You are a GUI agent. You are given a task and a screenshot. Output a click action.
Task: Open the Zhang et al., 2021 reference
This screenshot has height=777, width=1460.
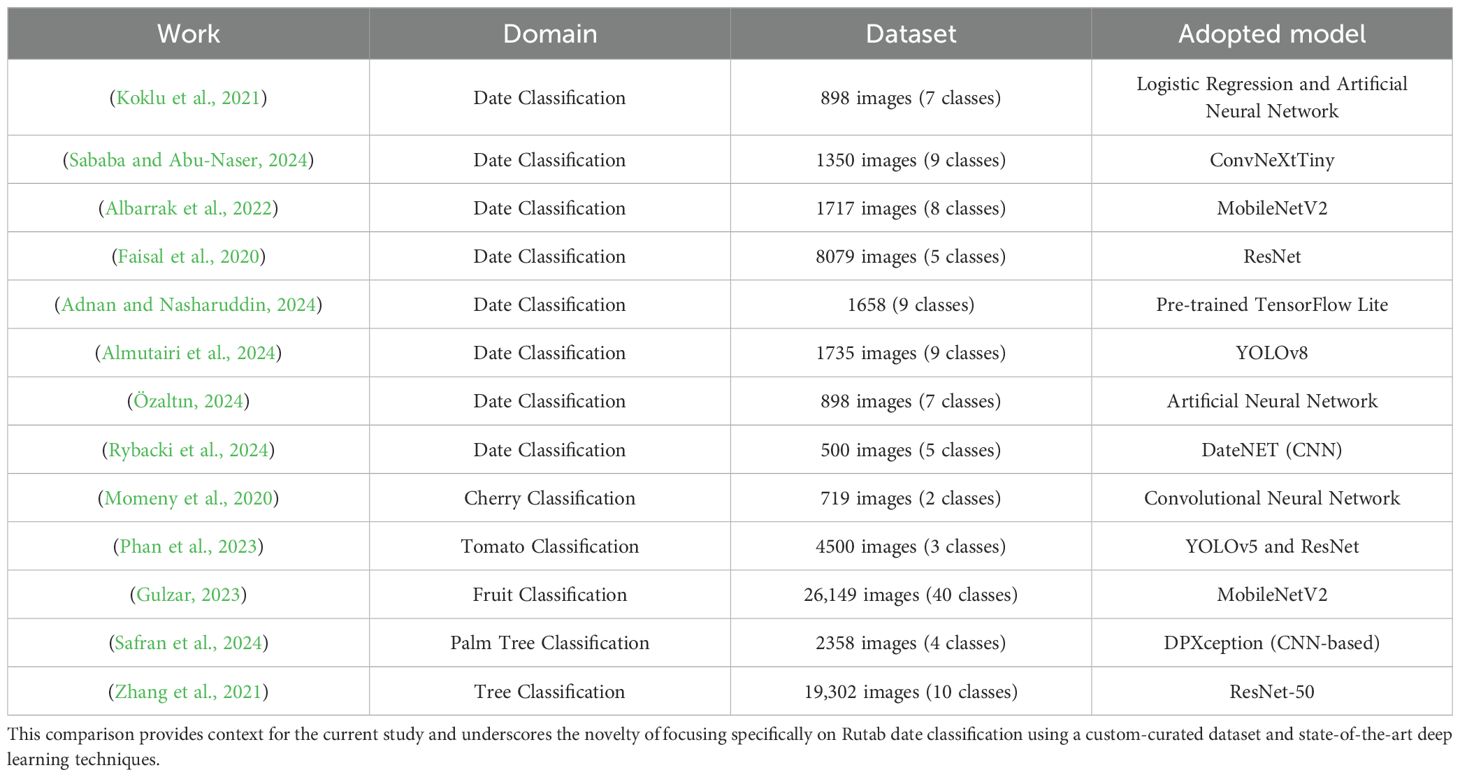[x=188, y=691]
